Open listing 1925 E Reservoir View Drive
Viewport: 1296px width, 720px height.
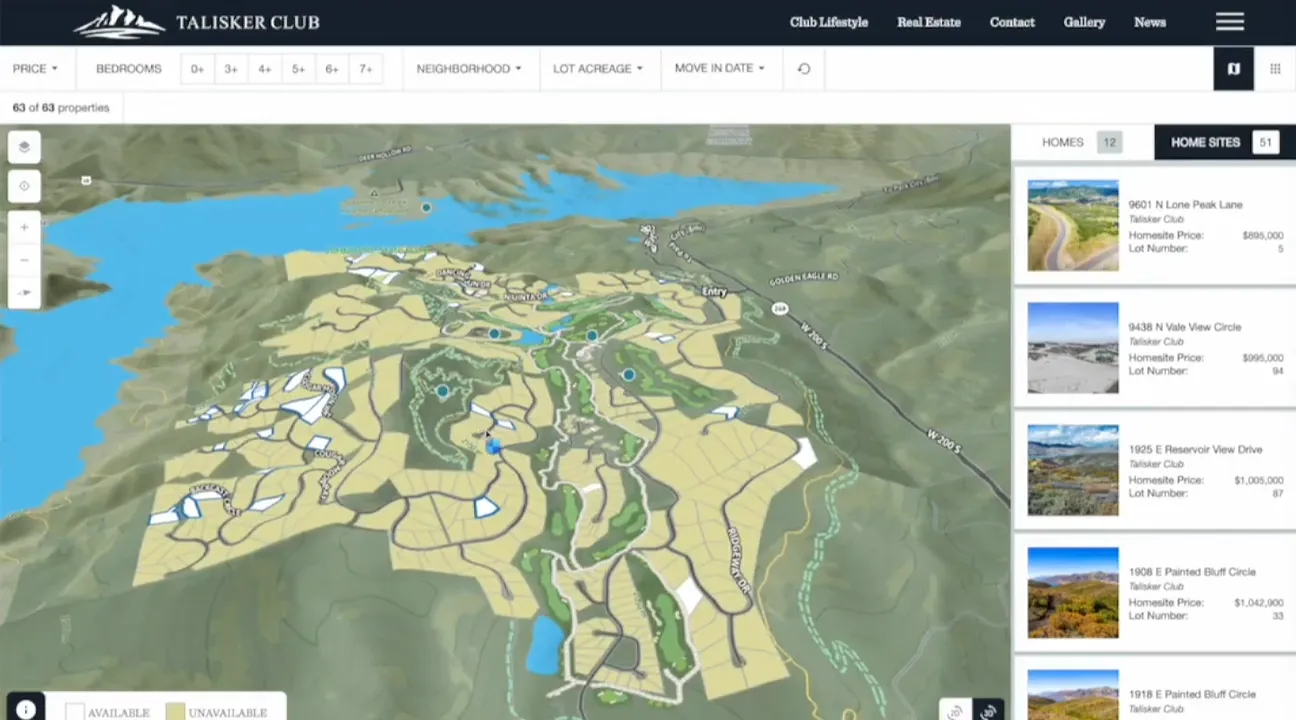click(1155, 470)
